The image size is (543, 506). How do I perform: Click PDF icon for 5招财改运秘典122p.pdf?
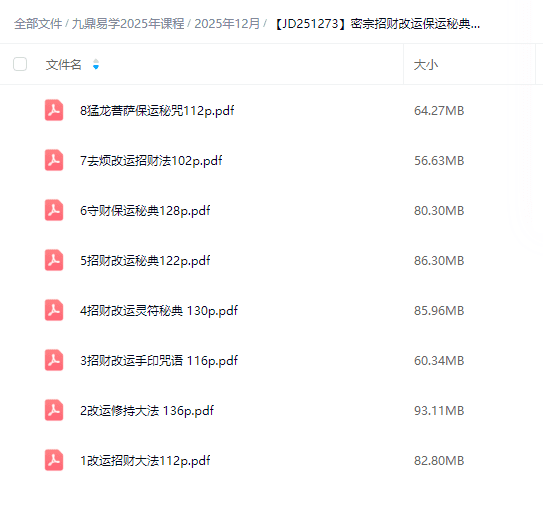point(54,260)
